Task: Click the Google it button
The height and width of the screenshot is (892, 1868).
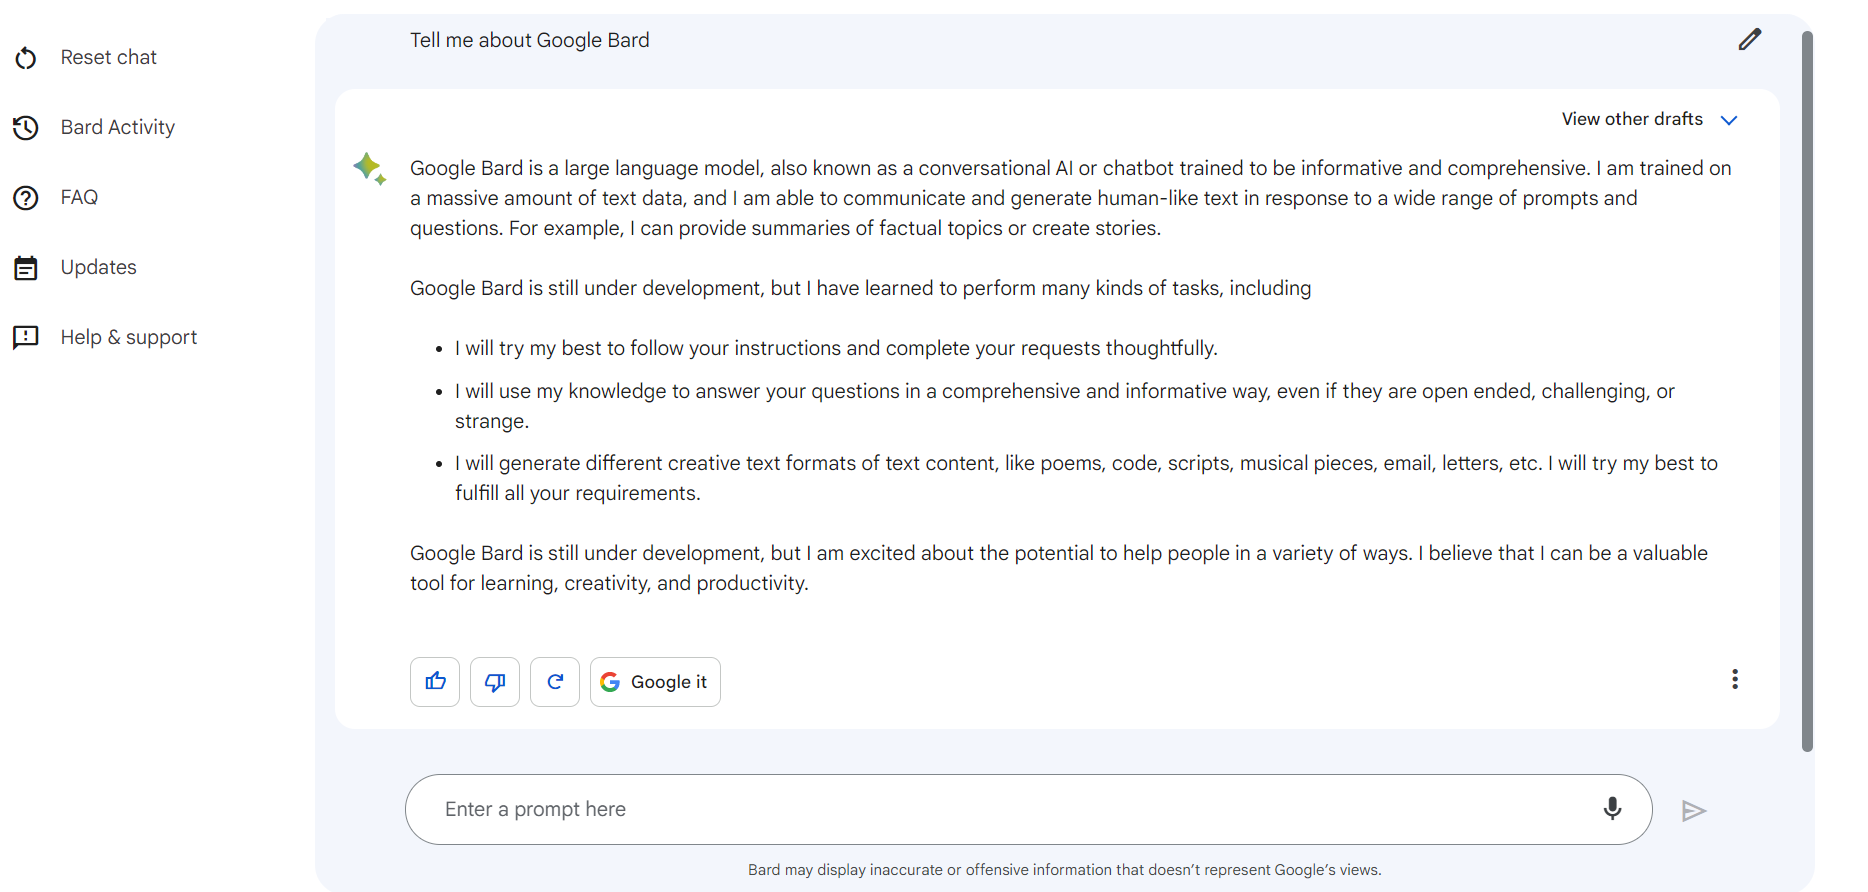Action: pos(655,682)
